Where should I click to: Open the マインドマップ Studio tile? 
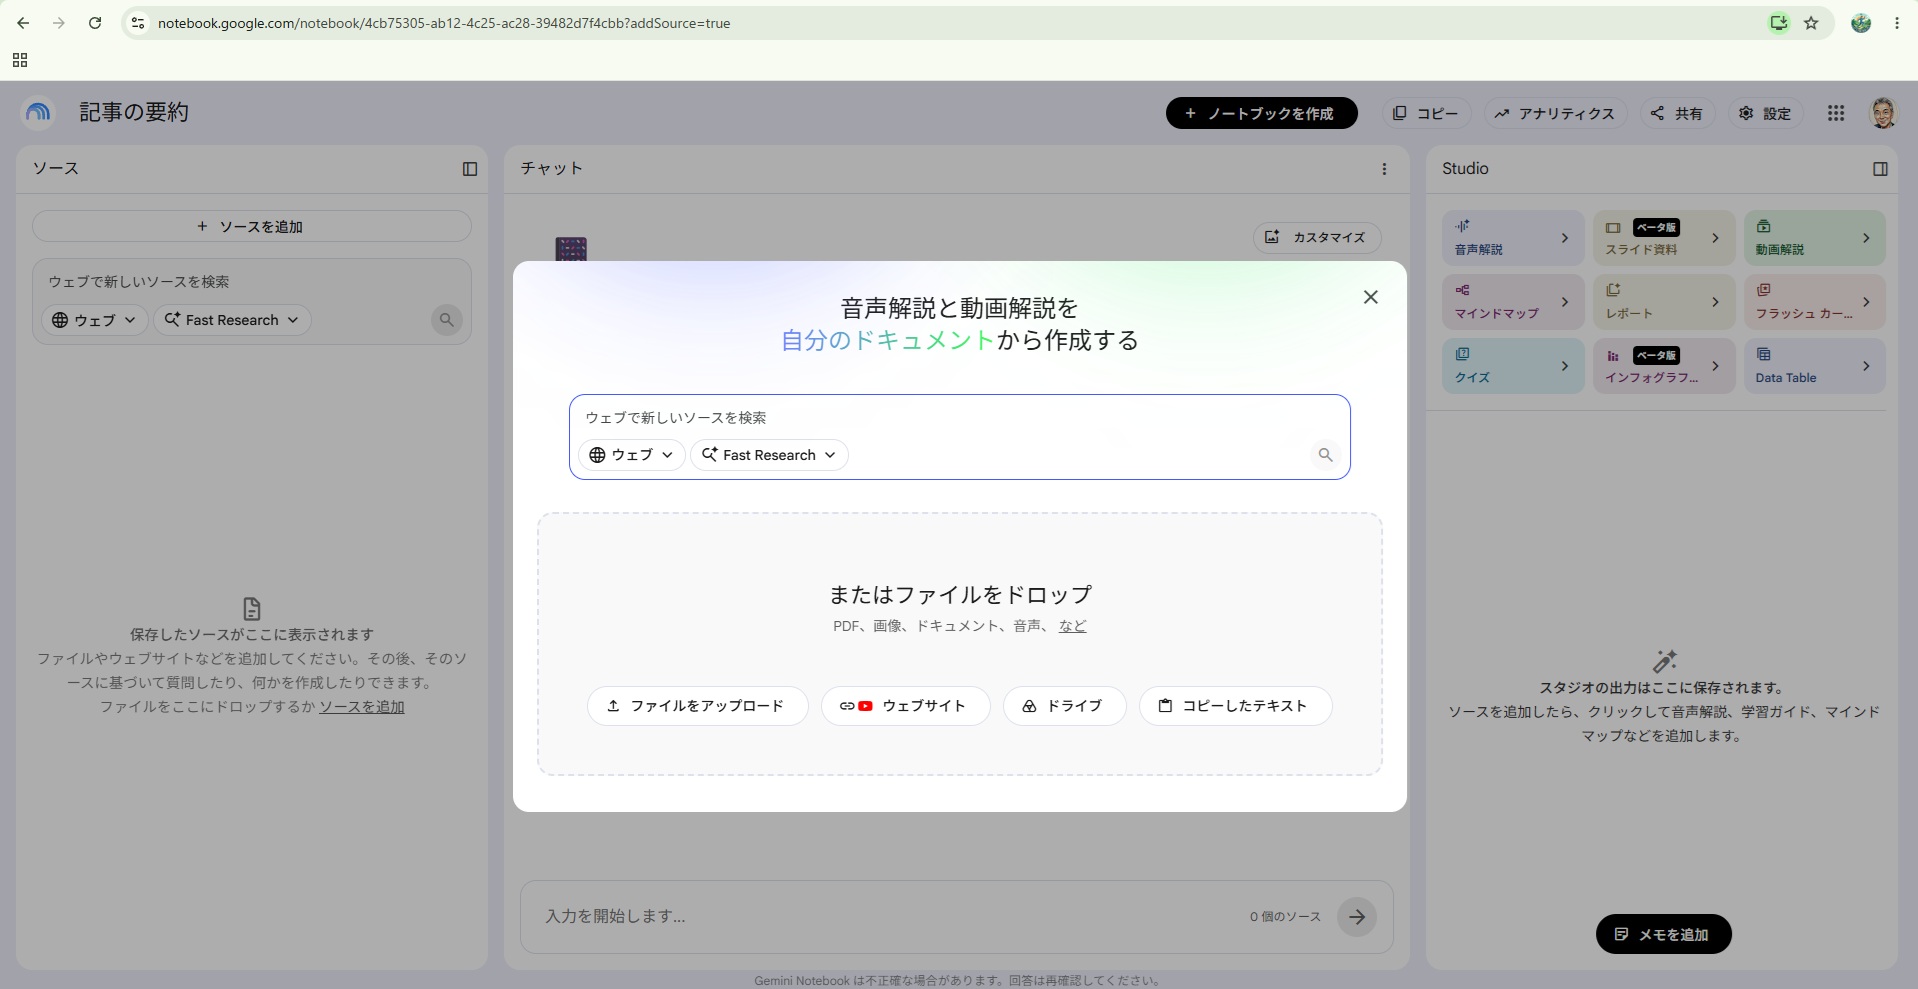1513,302
